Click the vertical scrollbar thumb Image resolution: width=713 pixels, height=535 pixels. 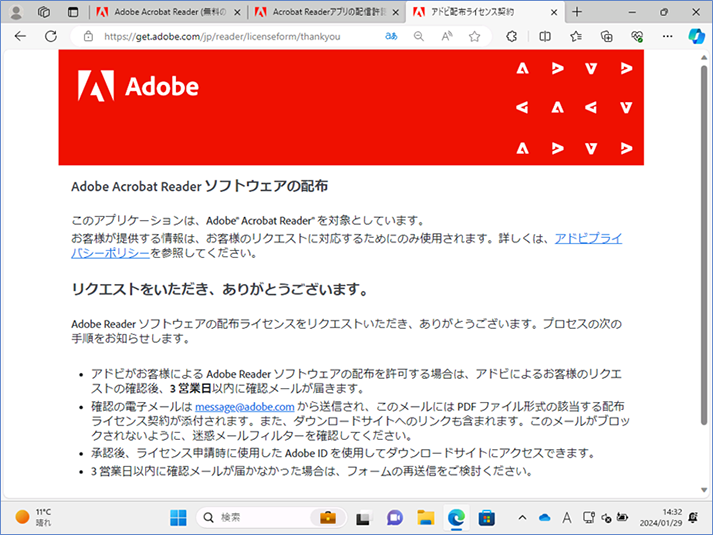click(704, 245)
